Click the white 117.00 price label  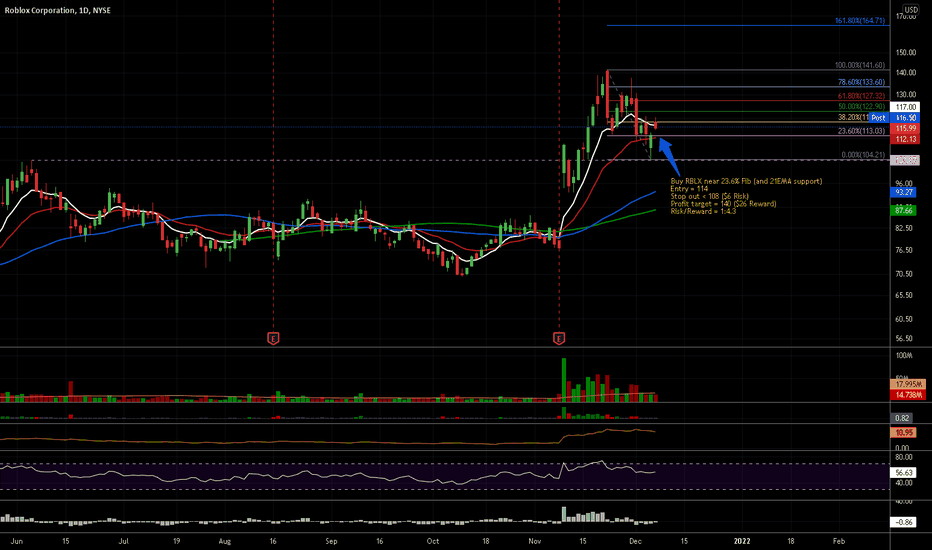tap(905, 107)
